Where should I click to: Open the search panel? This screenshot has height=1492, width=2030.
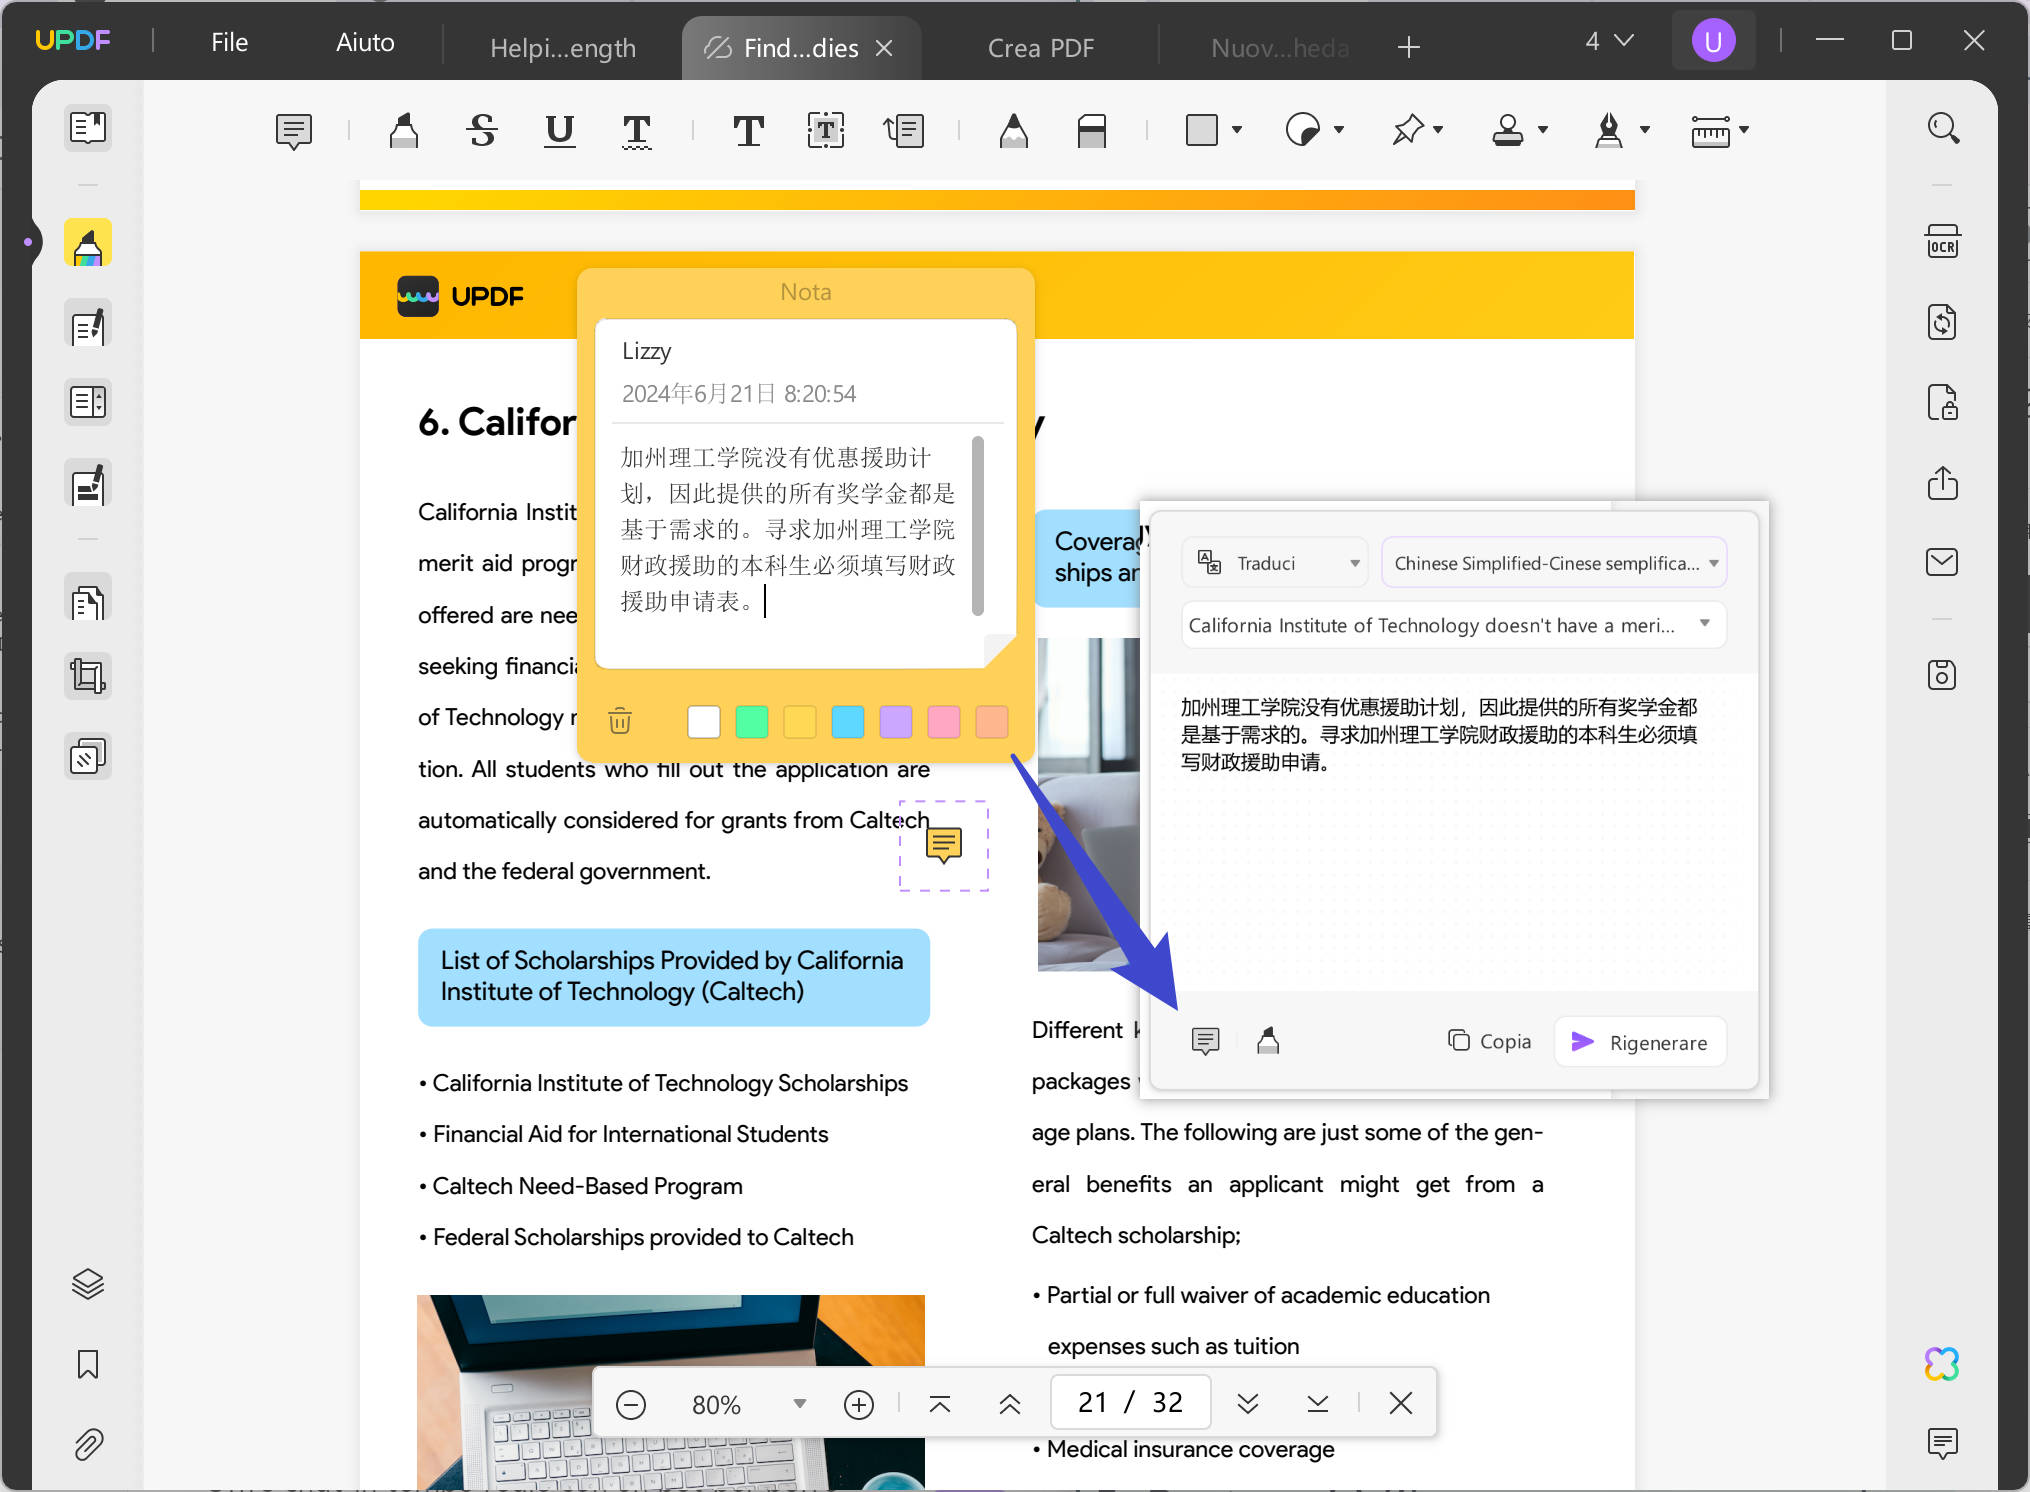tap(1943, 128)
